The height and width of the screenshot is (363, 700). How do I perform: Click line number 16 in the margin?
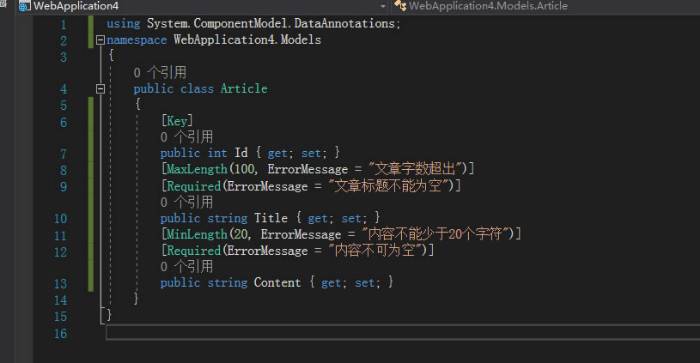click(60, 334)
